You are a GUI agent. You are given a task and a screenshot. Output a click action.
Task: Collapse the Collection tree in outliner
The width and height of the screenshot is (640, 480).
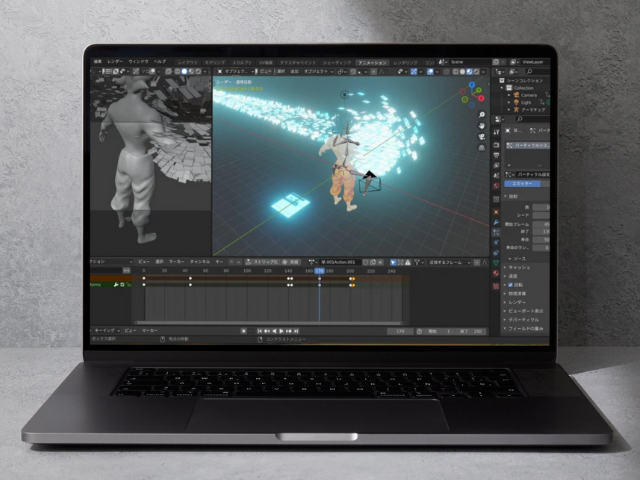(502, 88)
